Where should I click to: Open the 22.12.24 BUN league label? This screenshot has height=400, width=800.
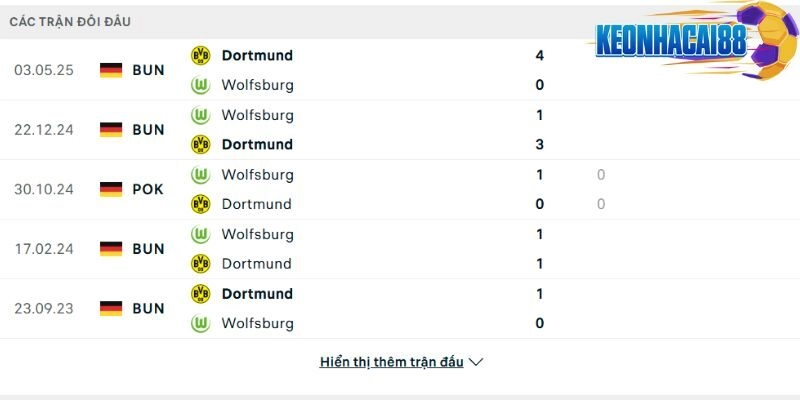148,129
